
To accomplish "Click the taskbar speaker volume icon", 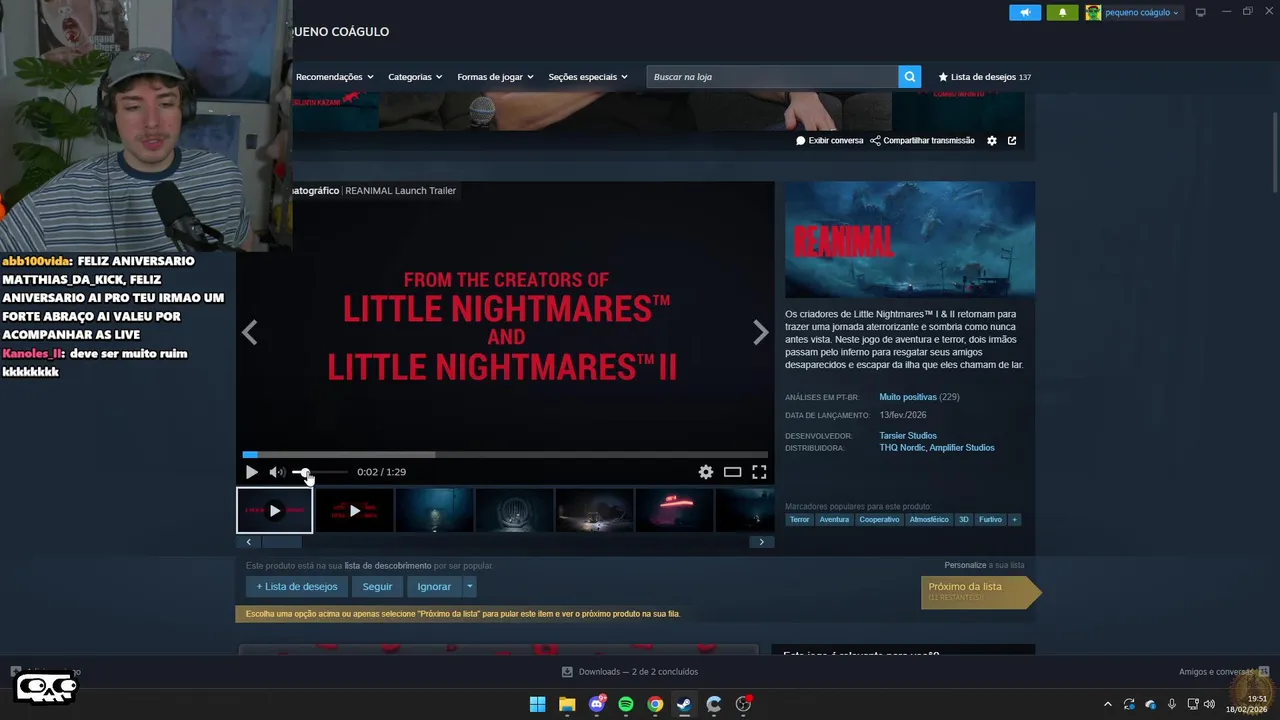I will (1209, 704).
